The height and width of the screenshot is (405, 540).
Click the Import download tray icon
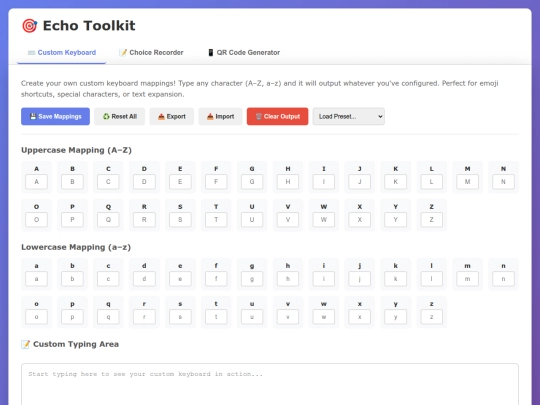[x=210, y=116]
